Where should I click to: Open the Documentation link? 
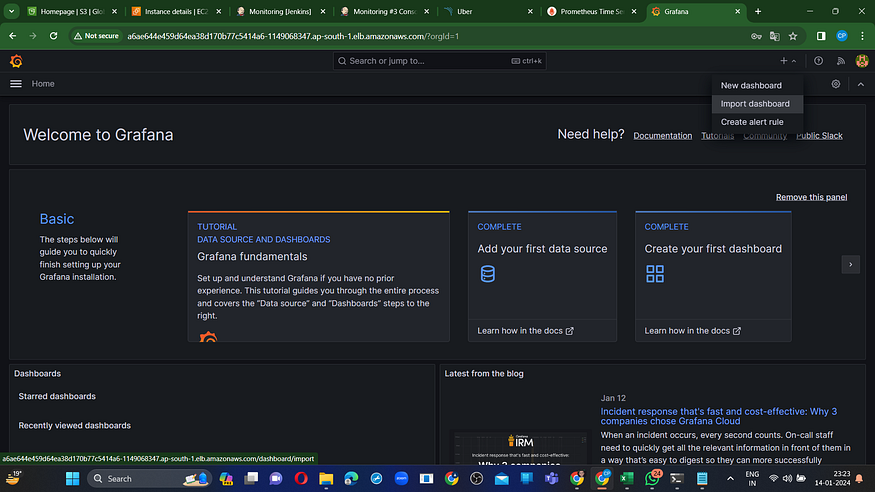[662, 136]
